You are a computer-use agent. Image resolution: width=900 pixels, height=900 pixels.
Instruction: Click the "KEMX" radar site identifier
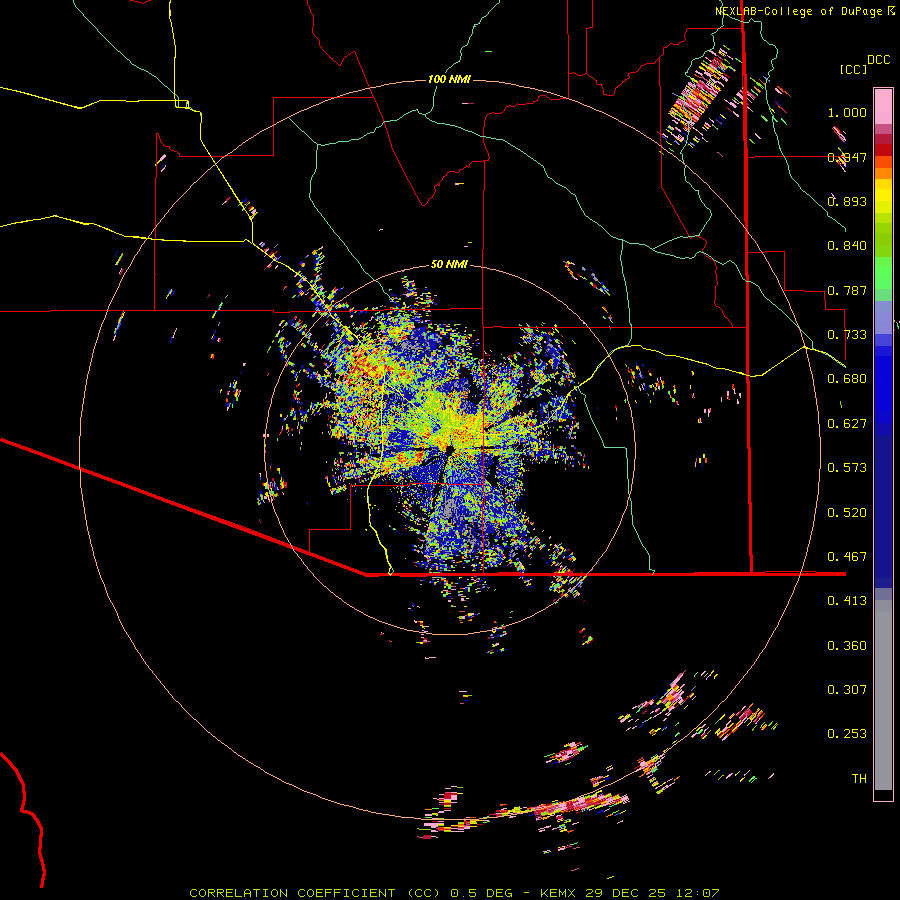pos(559,893)
